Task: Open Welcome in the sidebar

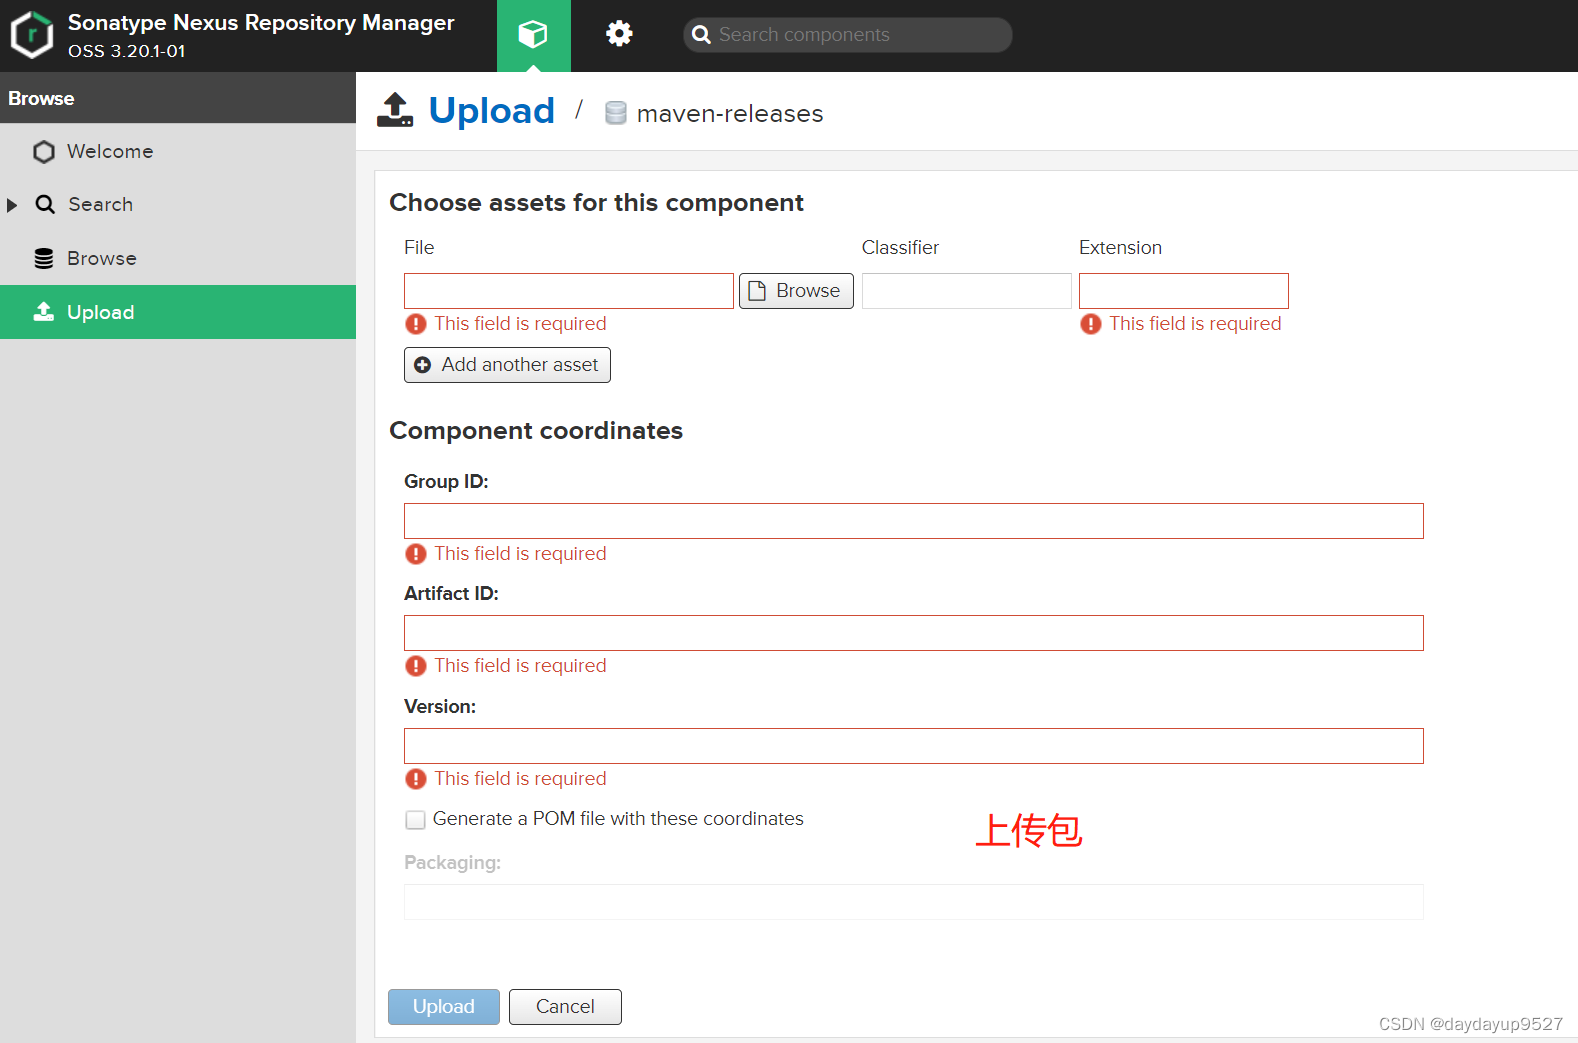Action: click(x=178, y=151)
